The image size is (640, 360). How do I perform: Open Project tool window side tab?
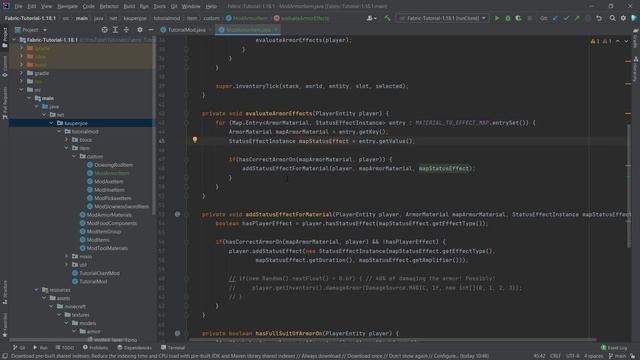pos(4,38)
